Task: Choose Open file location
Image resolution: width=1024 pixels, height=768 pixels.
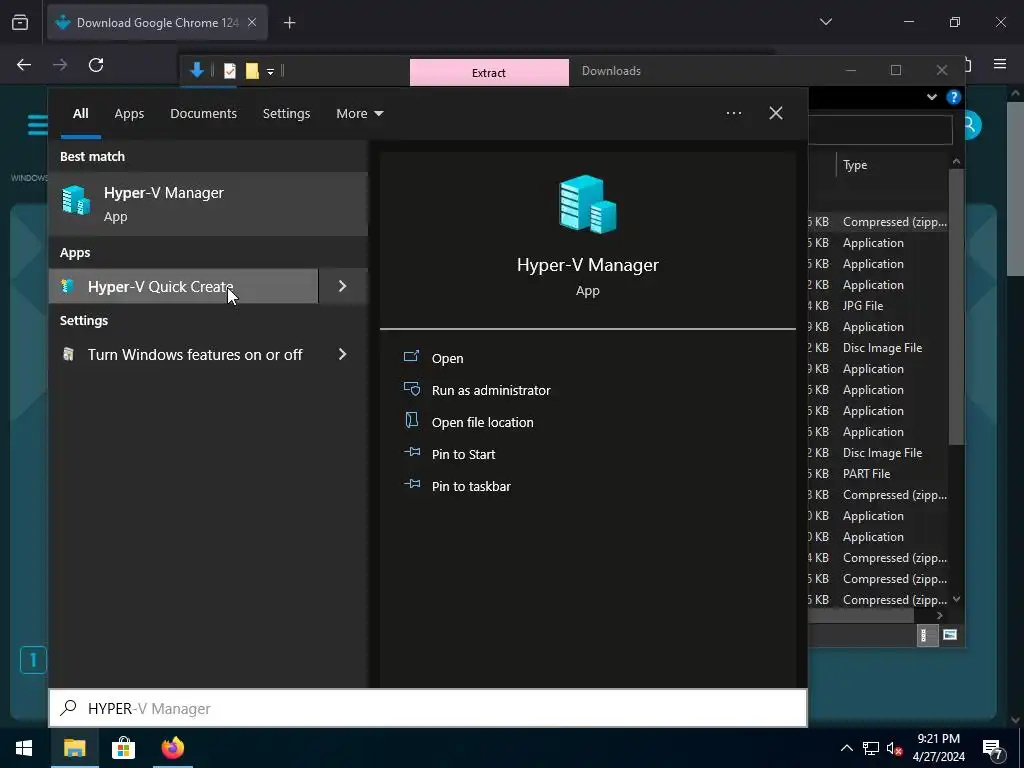Action: click(x=483, y=423)
